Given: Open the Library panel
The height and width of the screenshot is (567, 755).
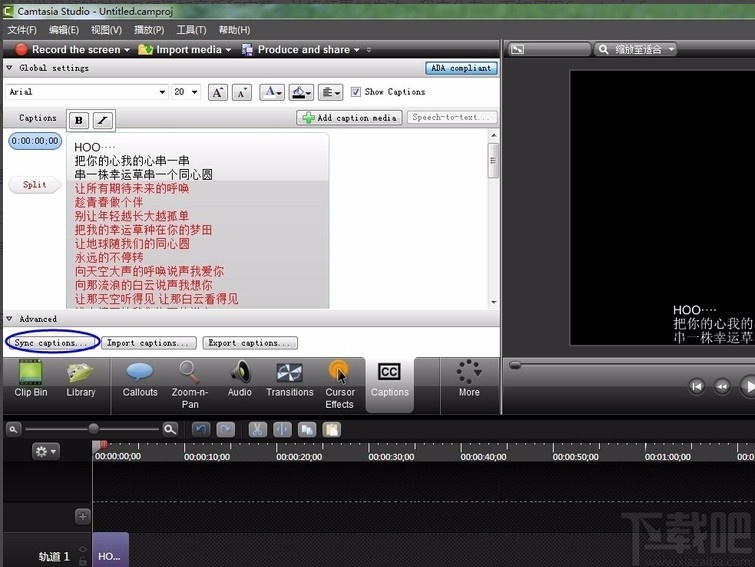Looking at the screenshot, I should (80, 379).
